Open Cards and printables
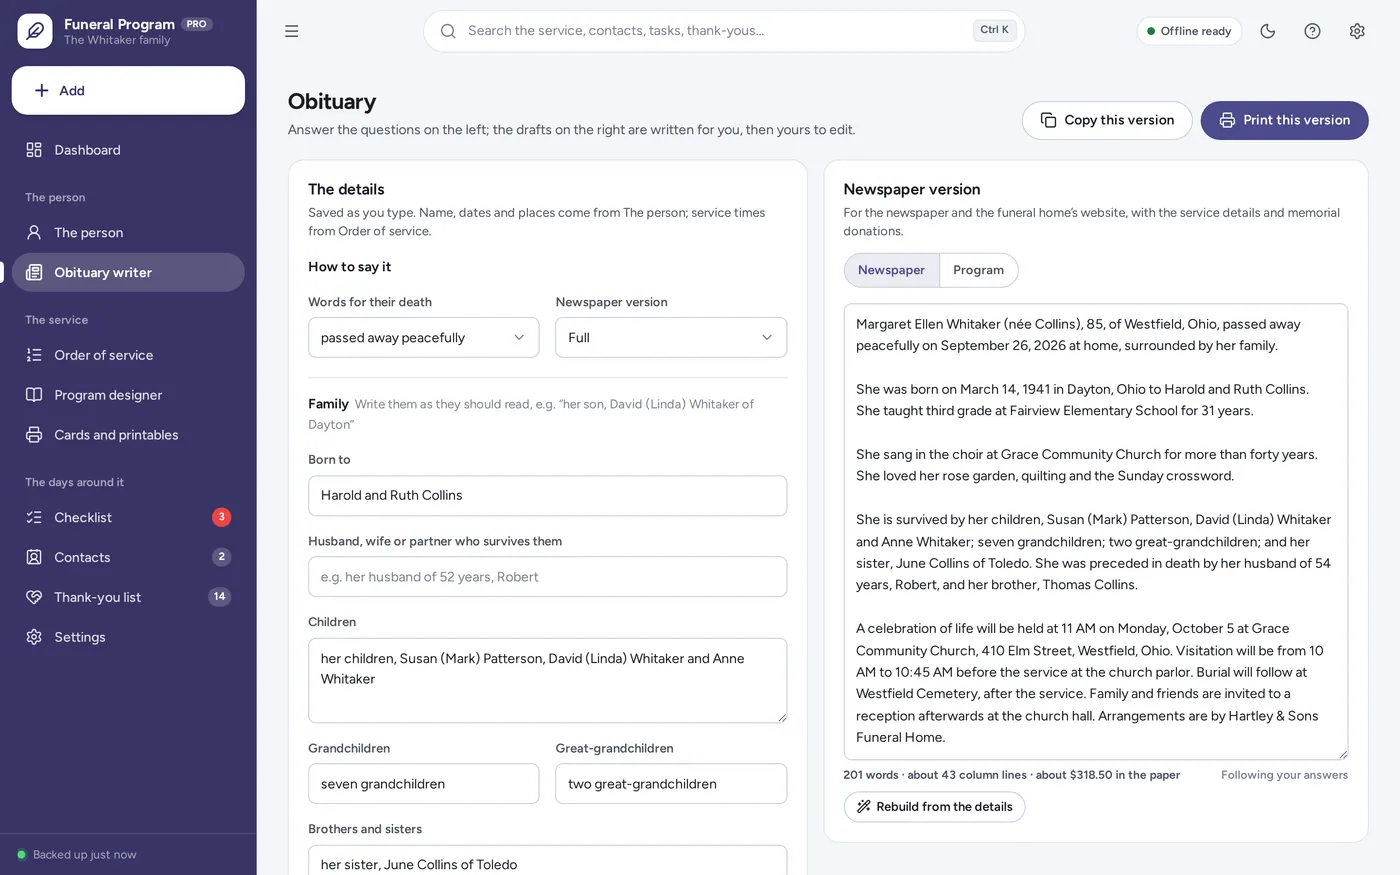1400x875 pixels. [x=128, y=435]
